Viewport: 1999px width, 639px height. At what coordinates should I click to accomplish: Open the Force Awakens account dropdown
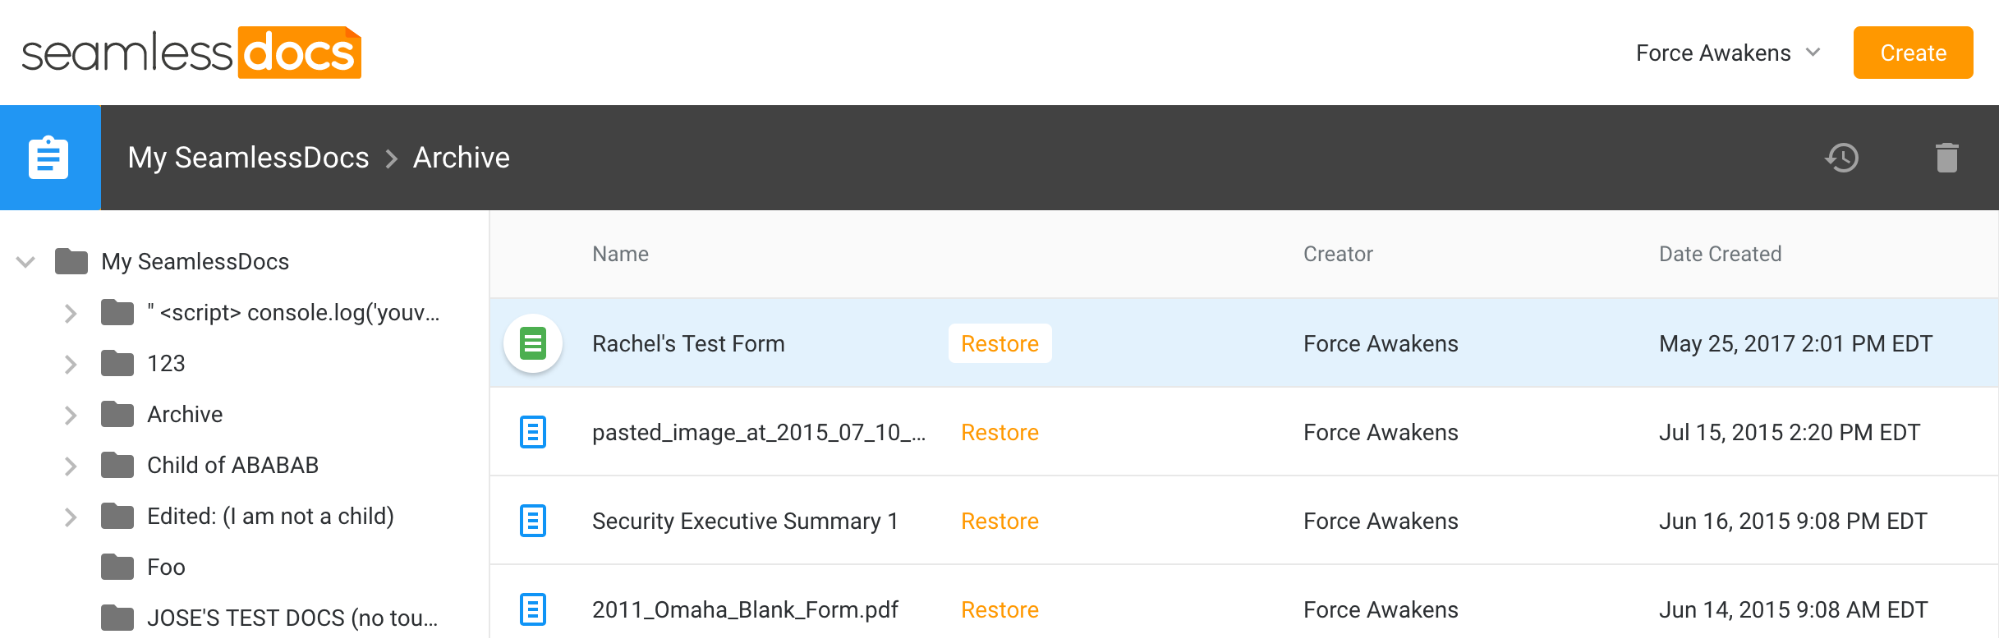coord(1728,53)
